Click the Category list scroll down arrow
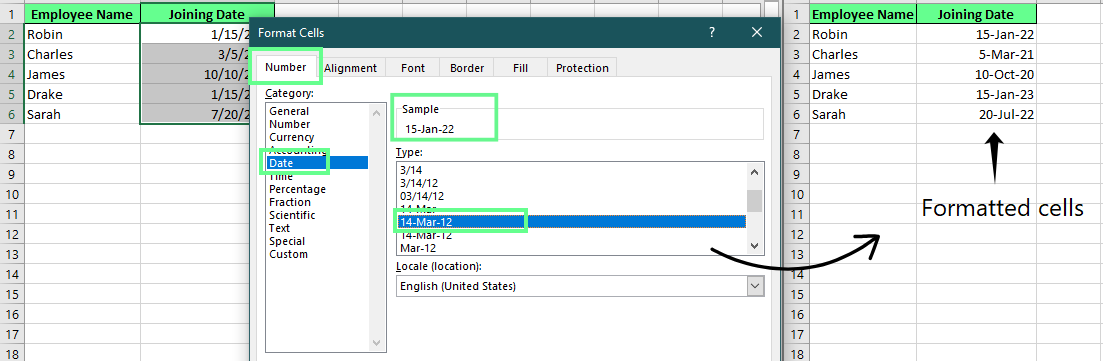The image size is (1103, 361). [376, 343]
